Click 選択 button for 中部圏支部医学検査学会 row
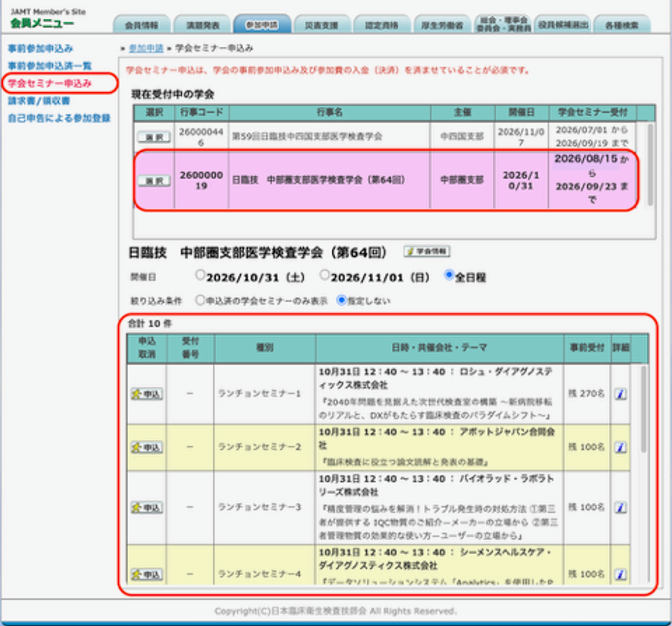Viewport: 672px width, 626px height. click(154, 181)
